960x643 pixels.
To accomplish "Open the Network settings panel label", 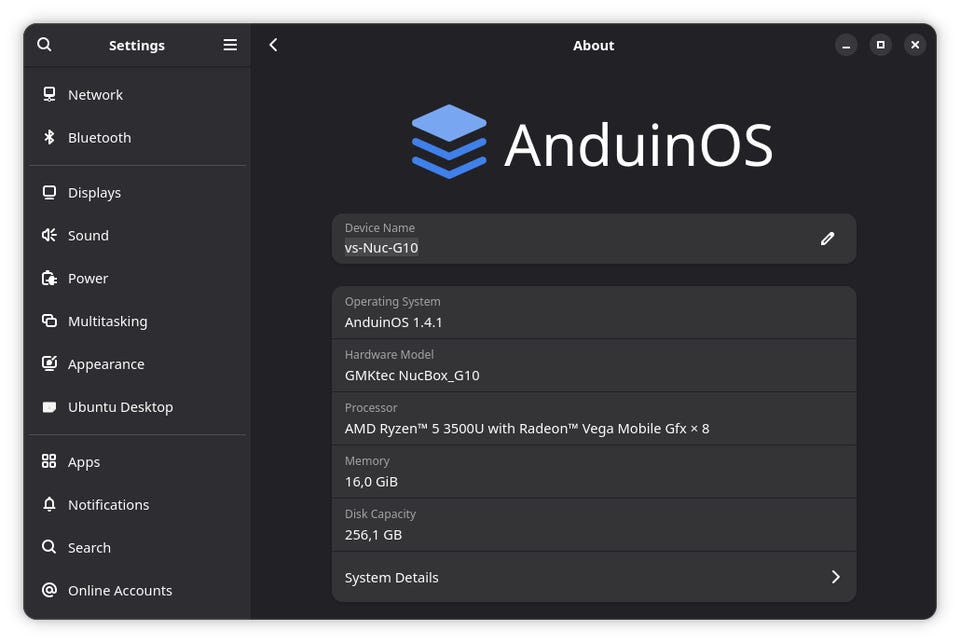I will (96, 95).
